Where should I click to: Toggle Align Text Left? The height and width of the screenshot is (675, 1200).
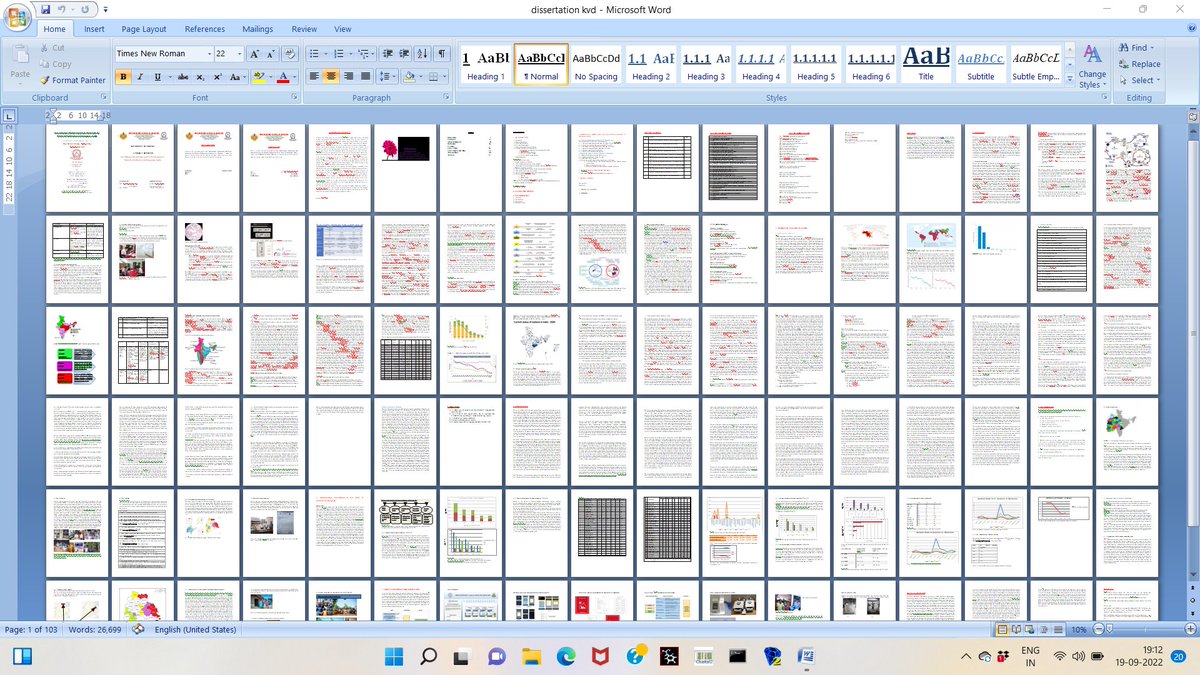(315, 77)
